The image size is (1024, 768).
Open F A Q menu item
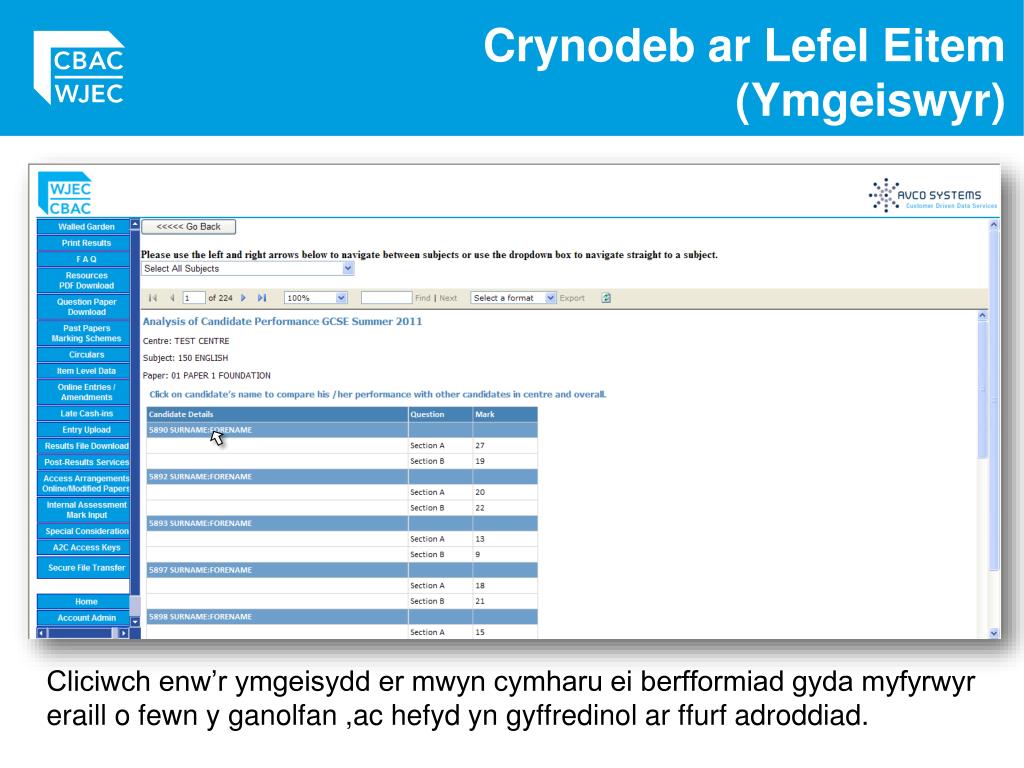(86, 259)
